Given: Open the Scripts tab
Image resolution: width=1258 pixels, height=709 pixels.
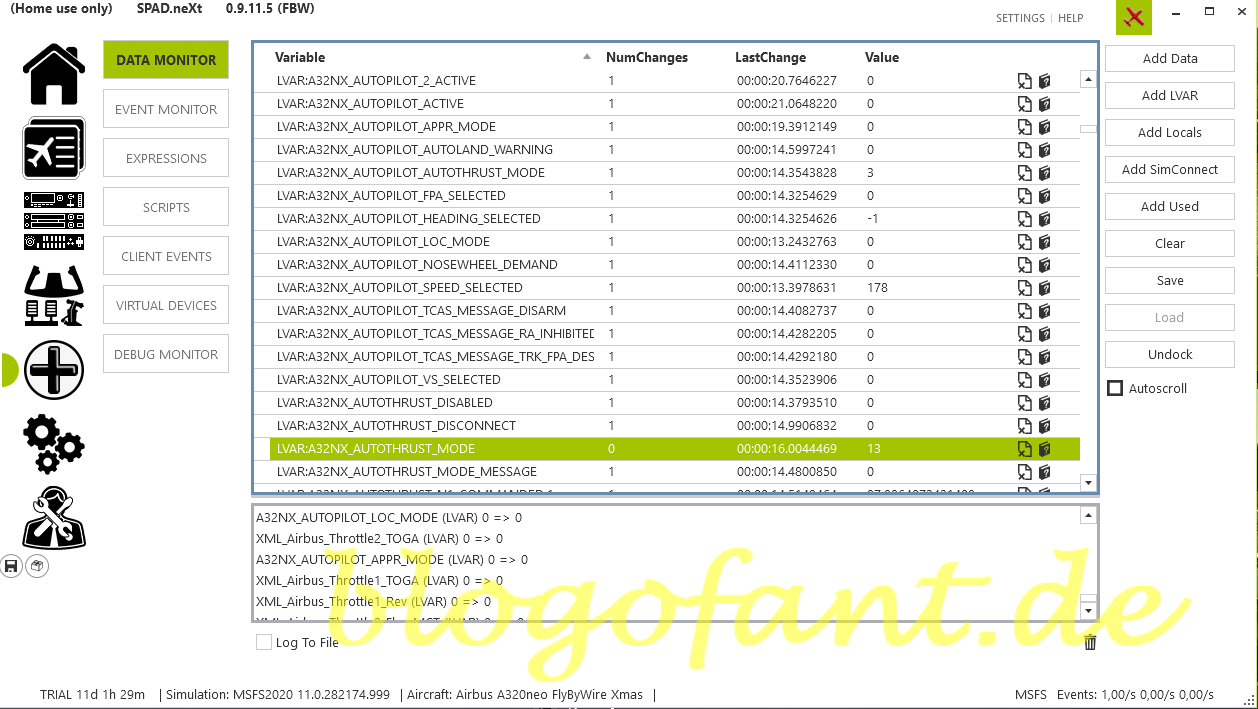Looking at the screenshot, I should (166, 207).
